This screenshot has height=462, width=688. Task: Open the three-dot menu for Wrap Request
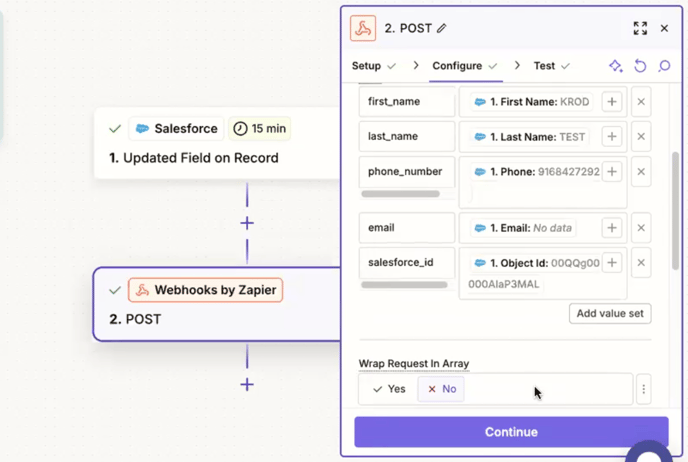click(643, 389)
